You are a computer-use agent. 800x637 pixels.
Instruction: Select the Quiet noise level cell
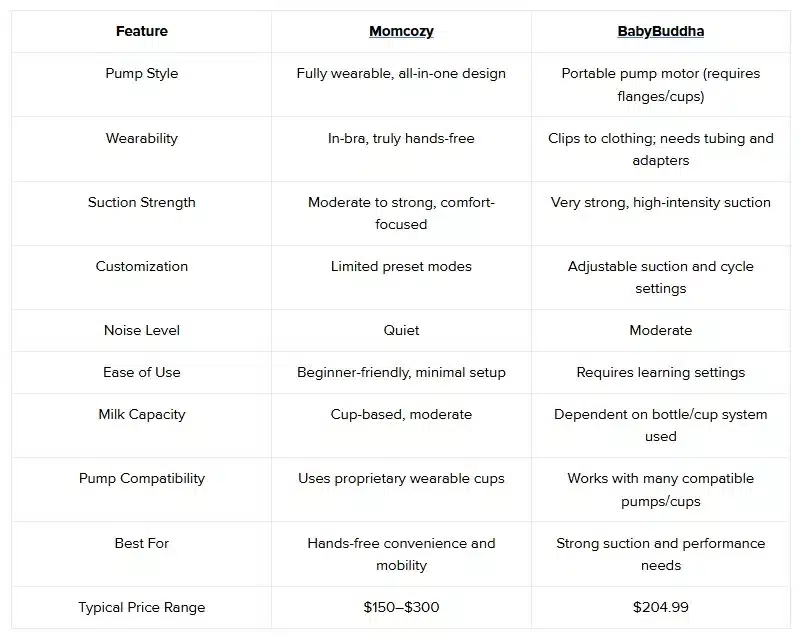pyautogui.click(x=401, y=330)
